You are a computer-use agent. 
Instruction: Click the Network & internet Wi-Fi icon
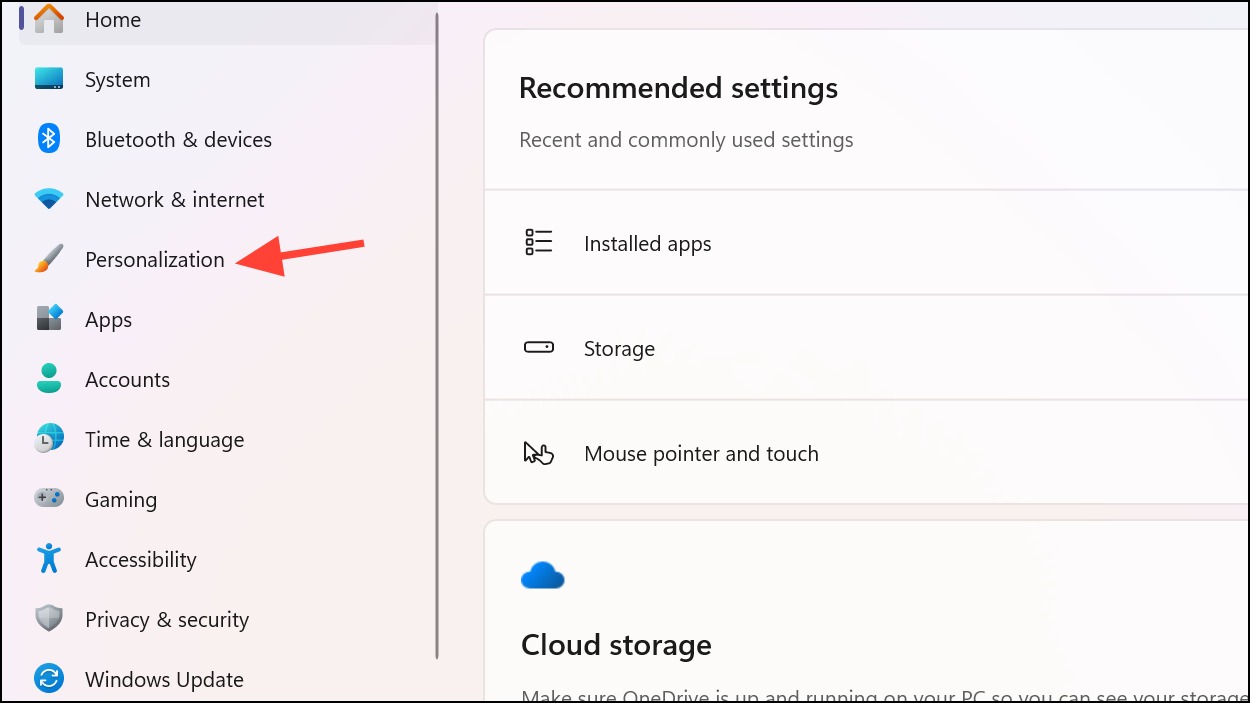49,199
